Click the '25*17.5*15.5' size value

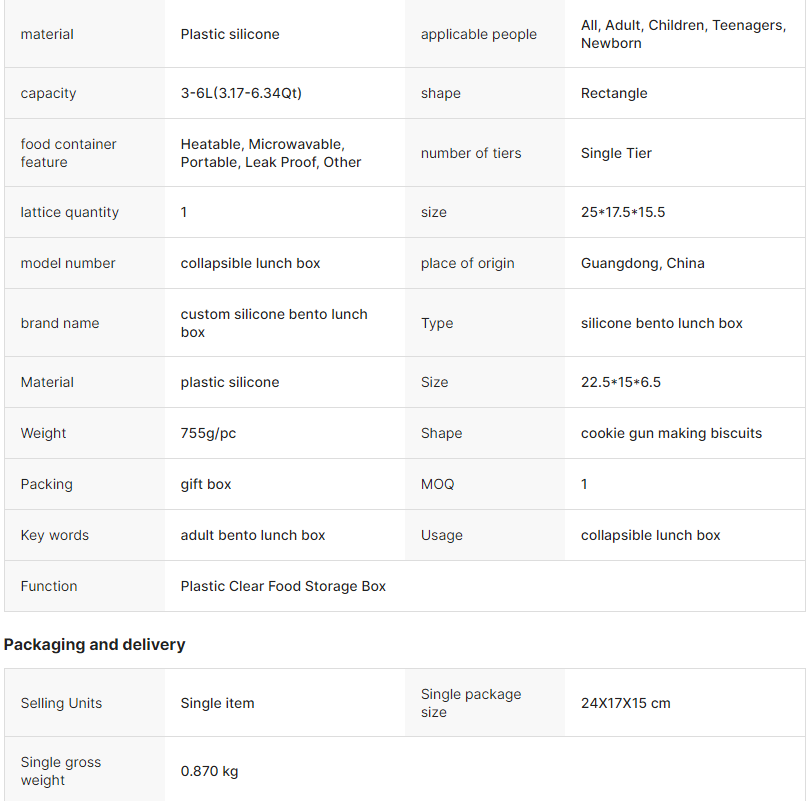coord(623,212)
